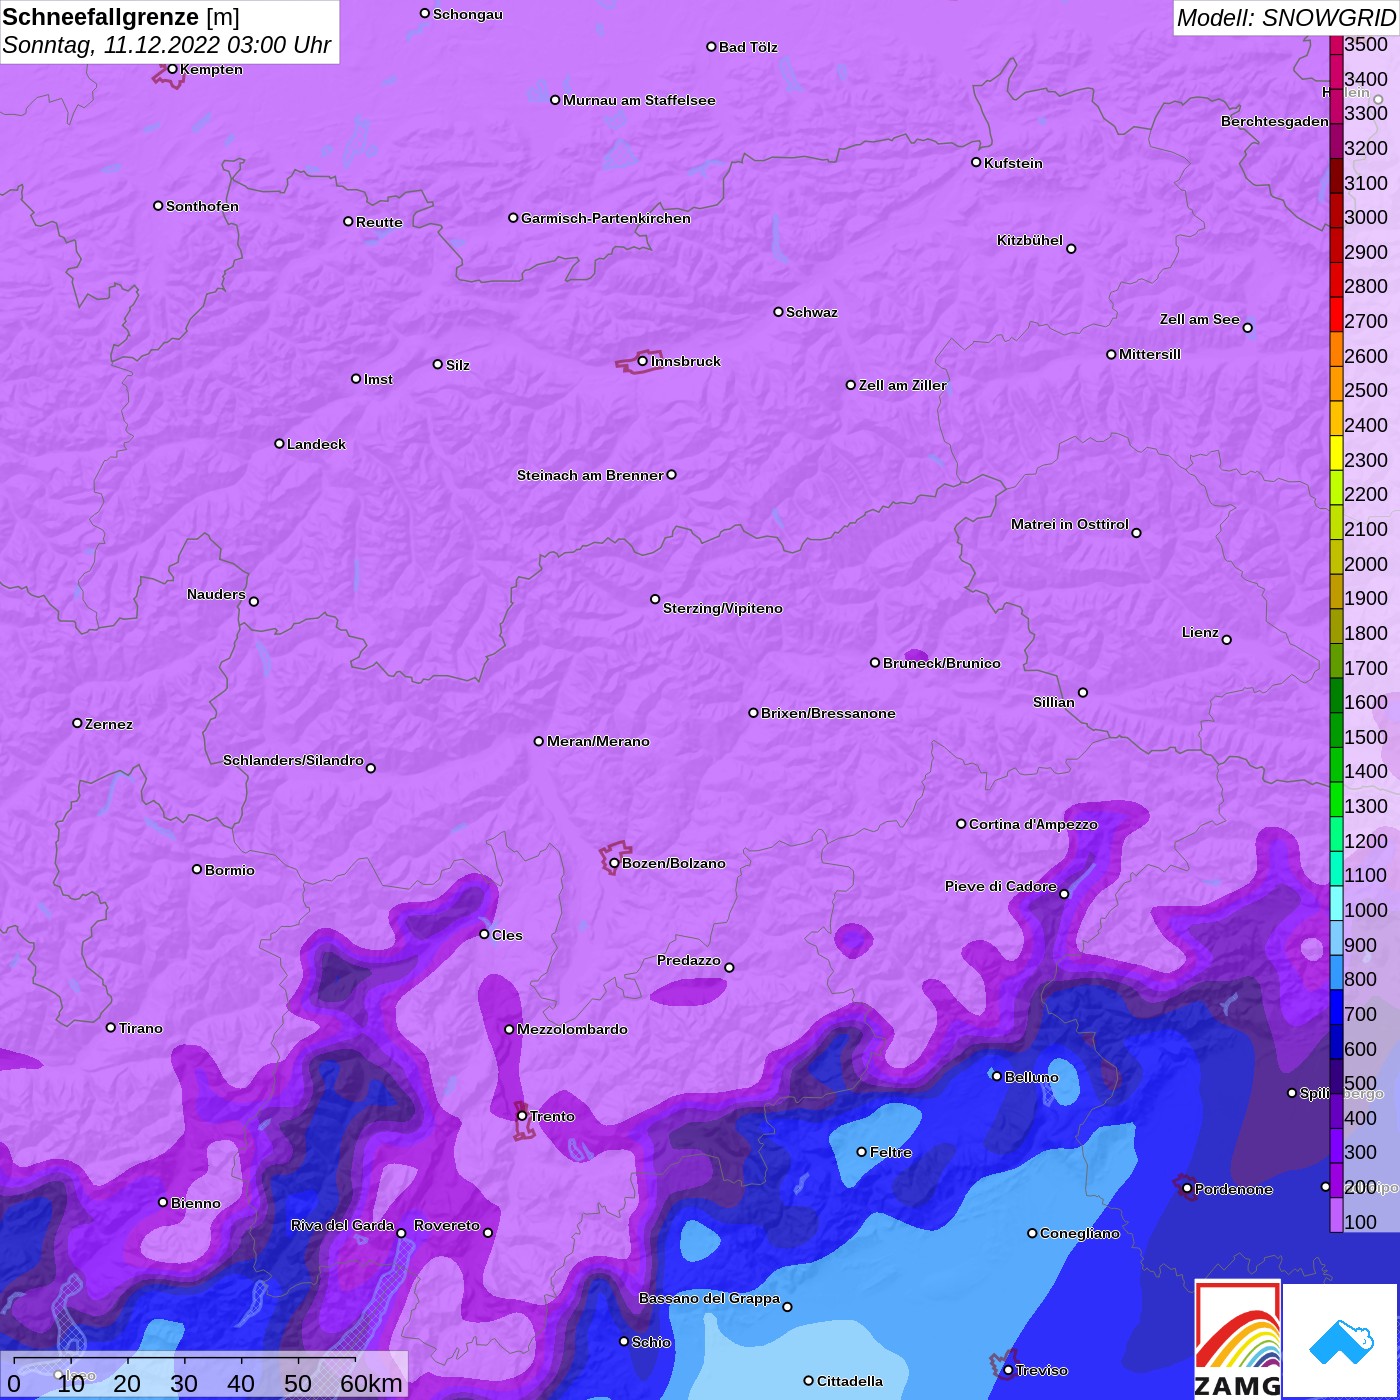
Task: Select the 'Riva del Garda' label
Action: (x=342, y=1225)
